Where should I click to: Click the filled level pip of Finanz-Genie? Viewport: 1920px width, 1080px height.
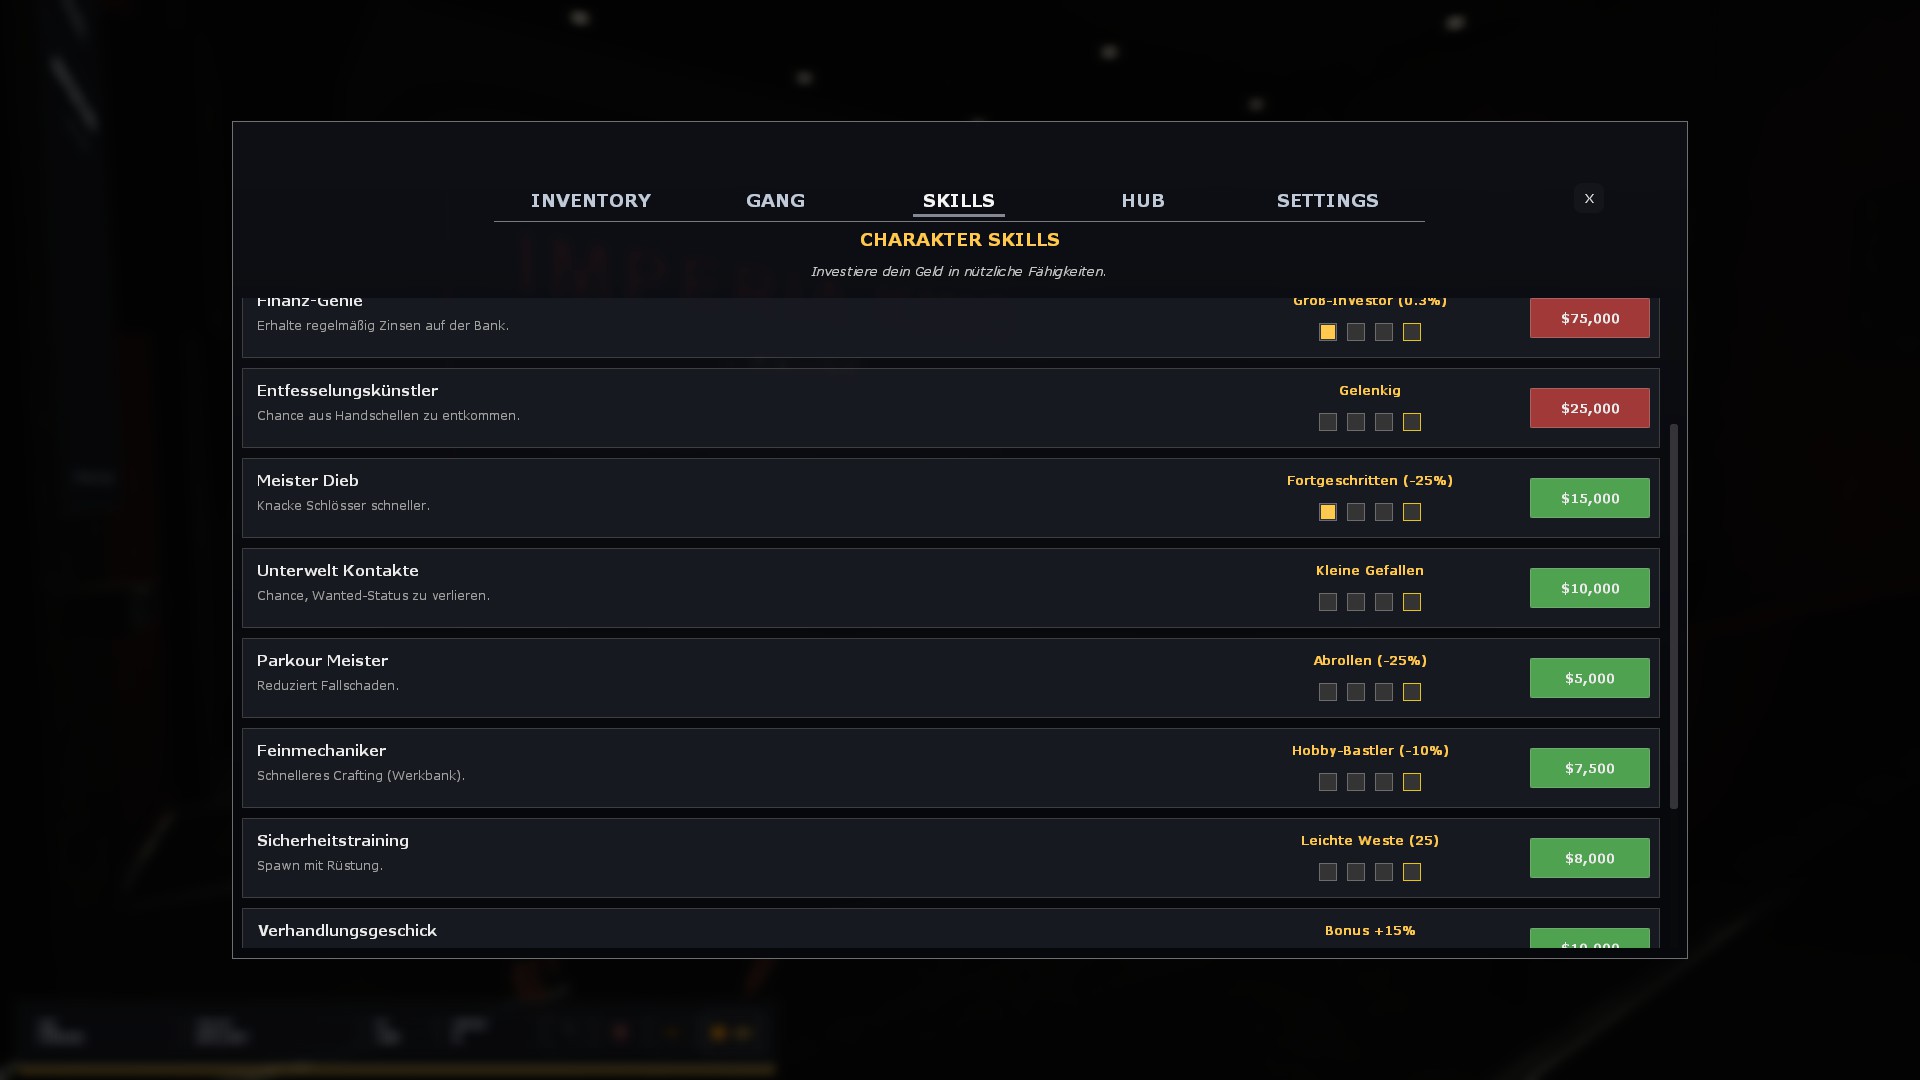pos(1328,332)
